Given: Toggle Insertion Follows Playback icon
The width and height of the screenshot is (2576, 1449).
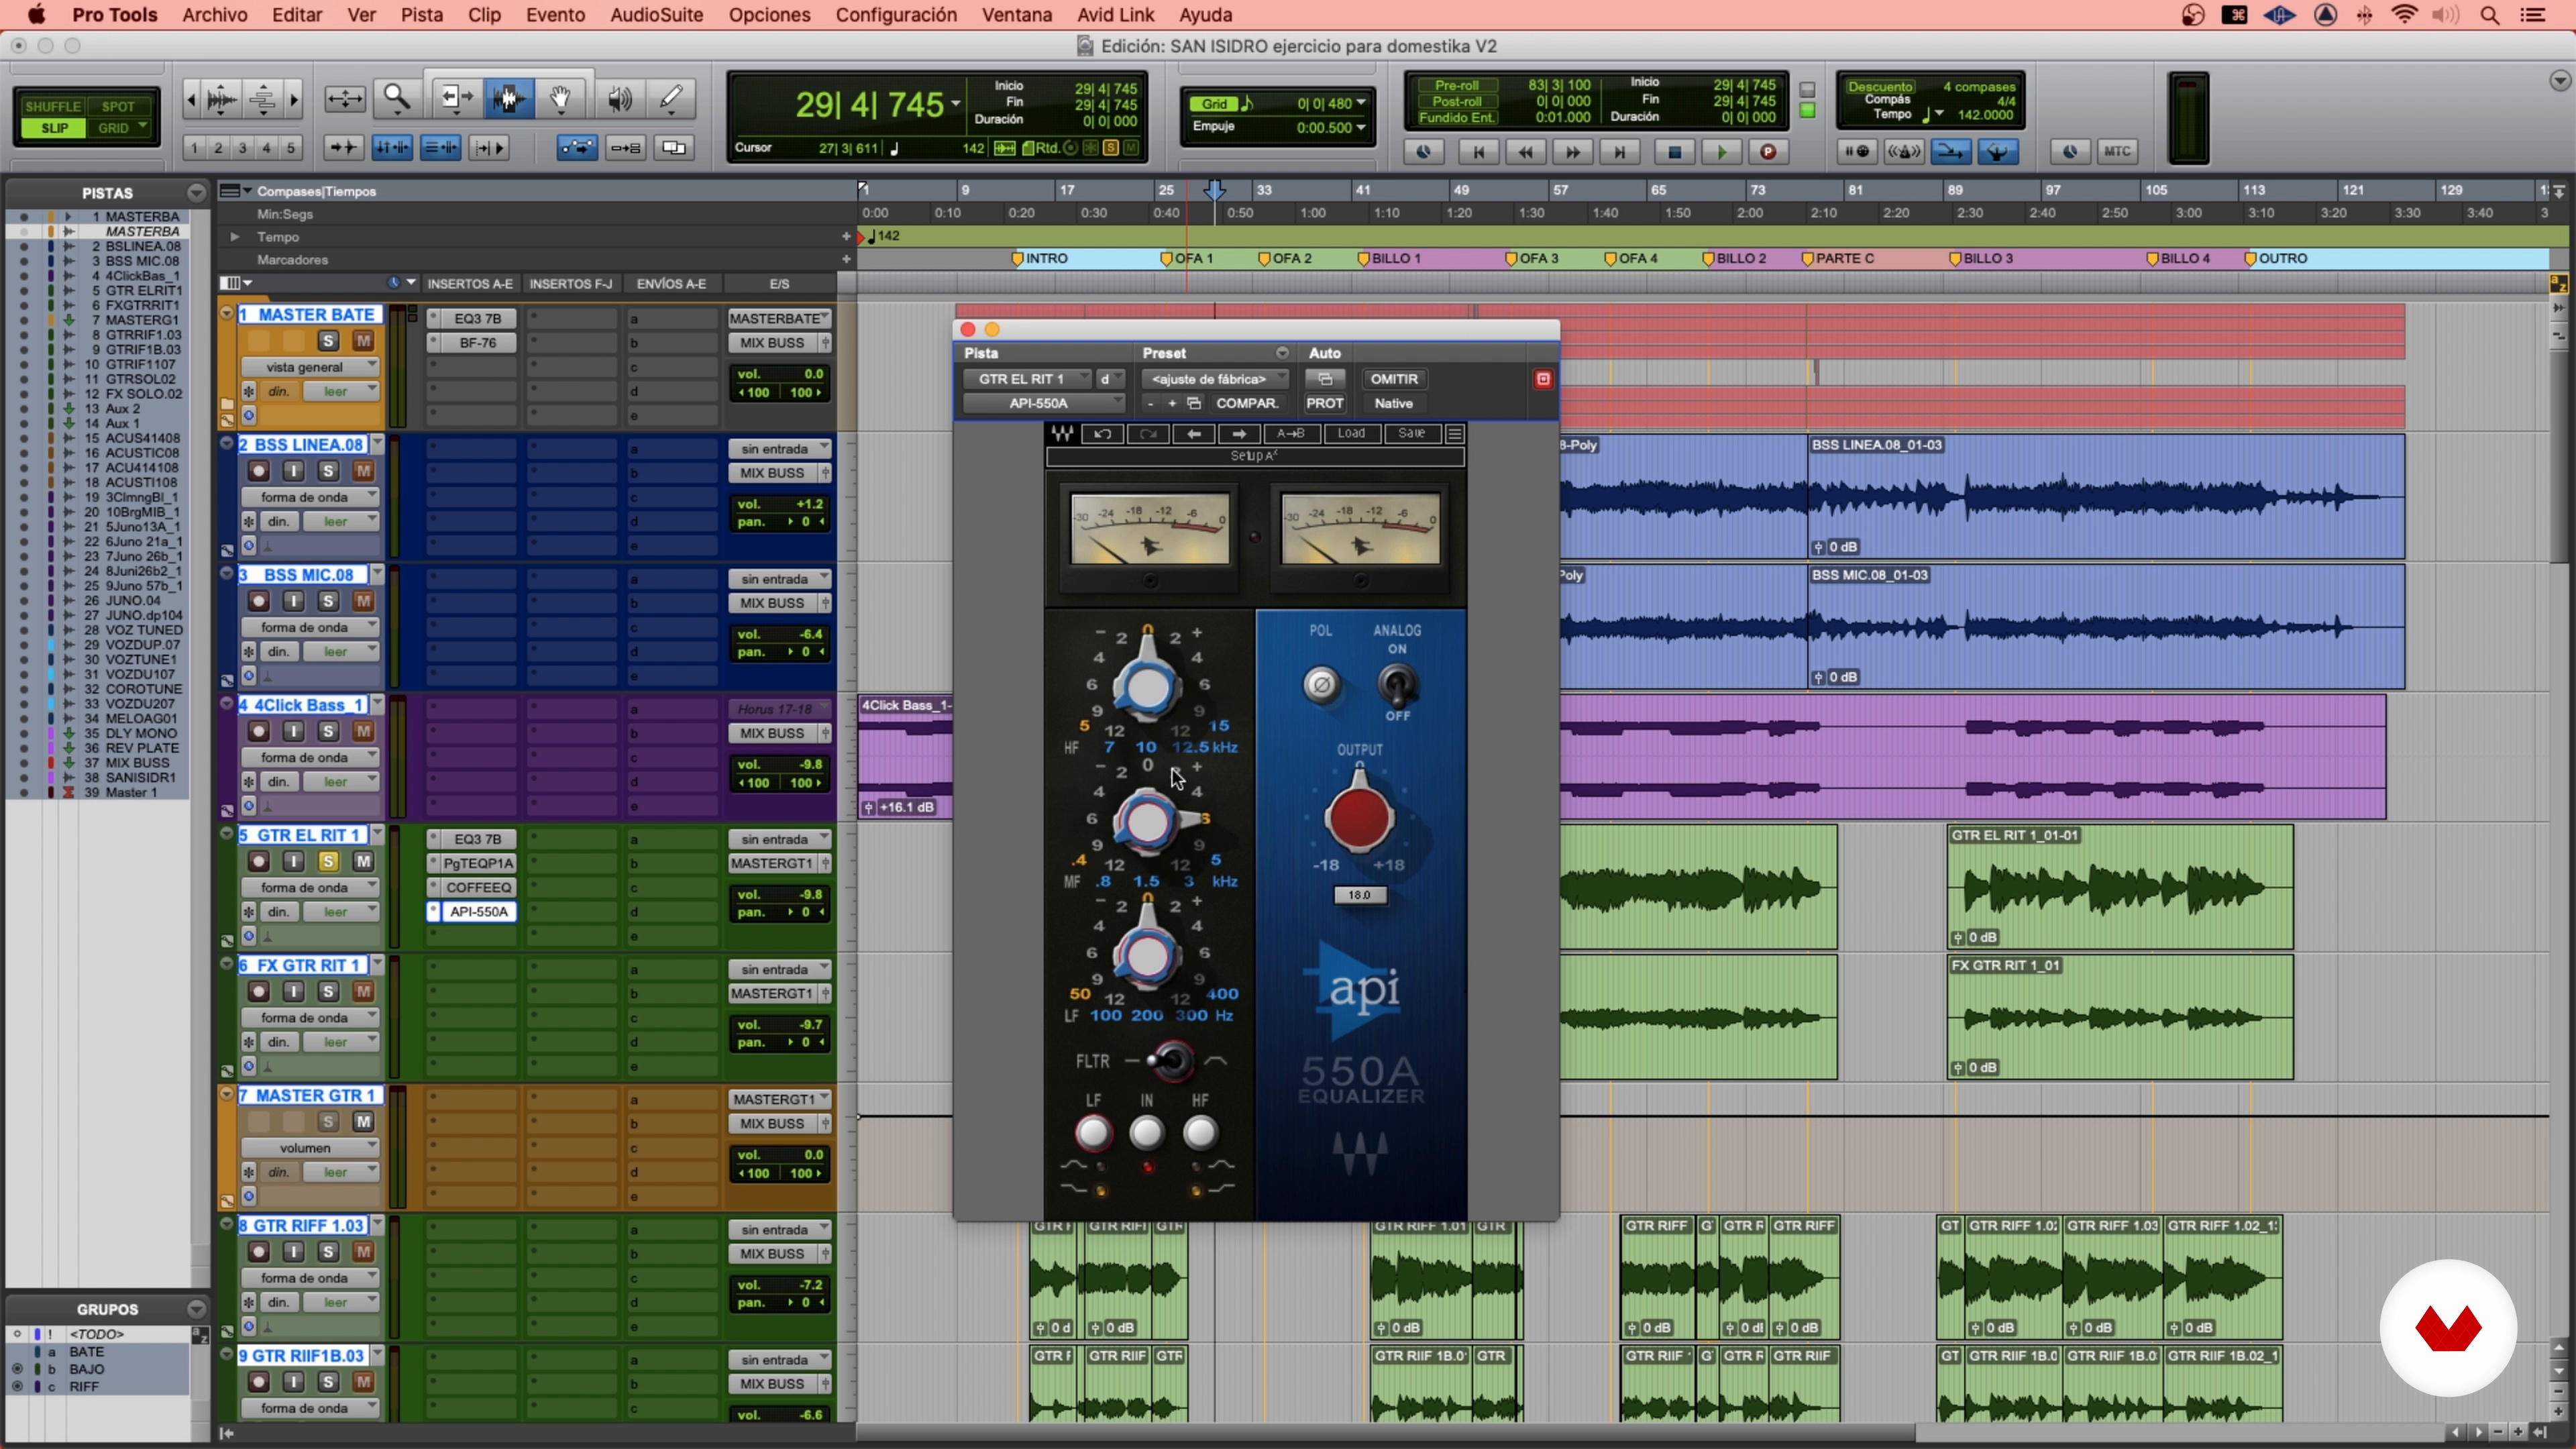Looking at the screenshot, I should pyautogui.click(x=489, y=148).
